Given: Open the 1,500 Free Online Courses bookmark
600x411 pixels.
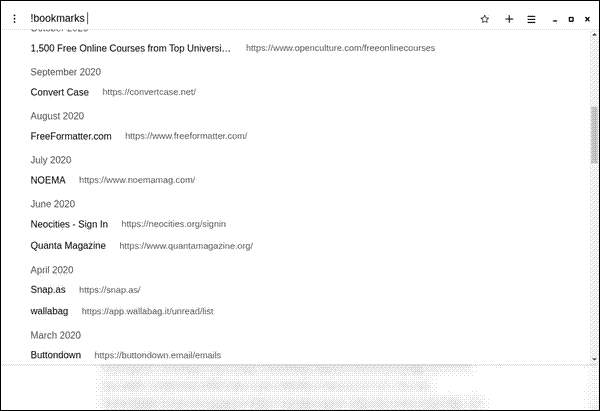Looking at the screenshot, I should pyautogui.click(x=130, y=48).
